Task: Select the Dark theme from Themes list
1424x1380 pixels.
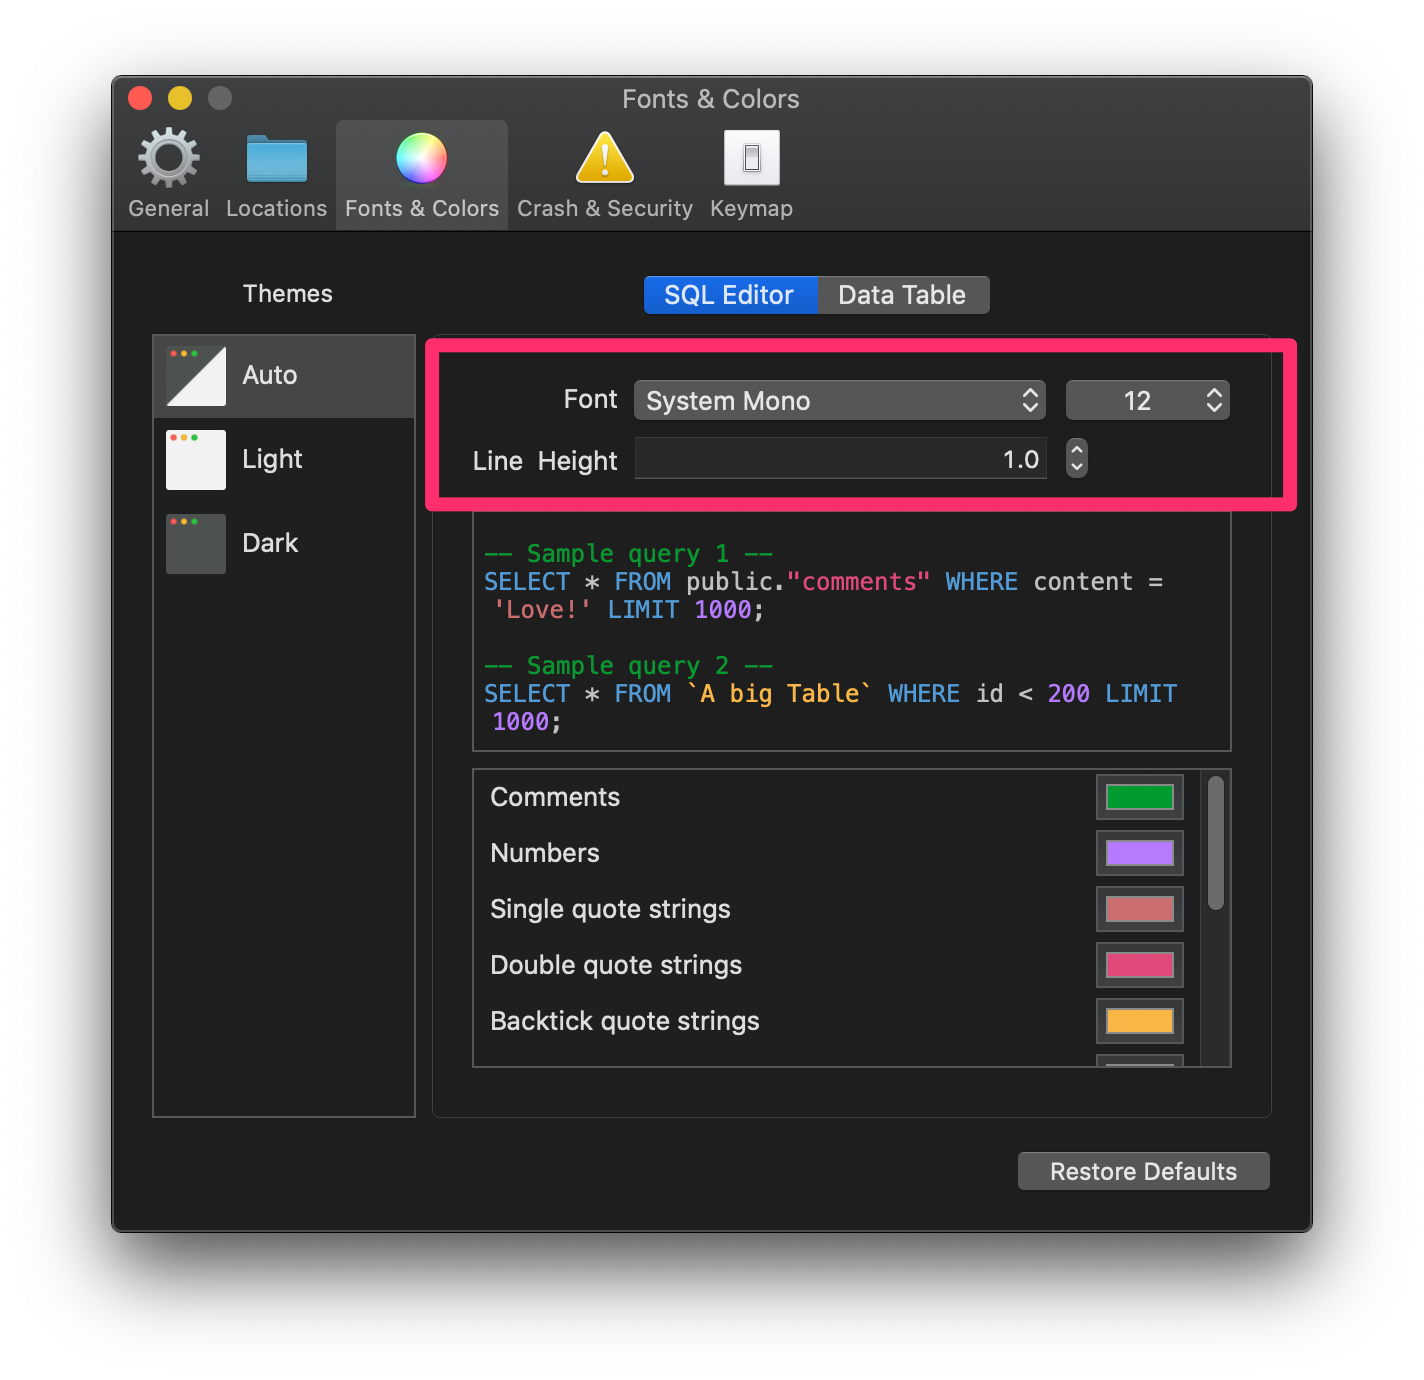Action: coord(269,543)
